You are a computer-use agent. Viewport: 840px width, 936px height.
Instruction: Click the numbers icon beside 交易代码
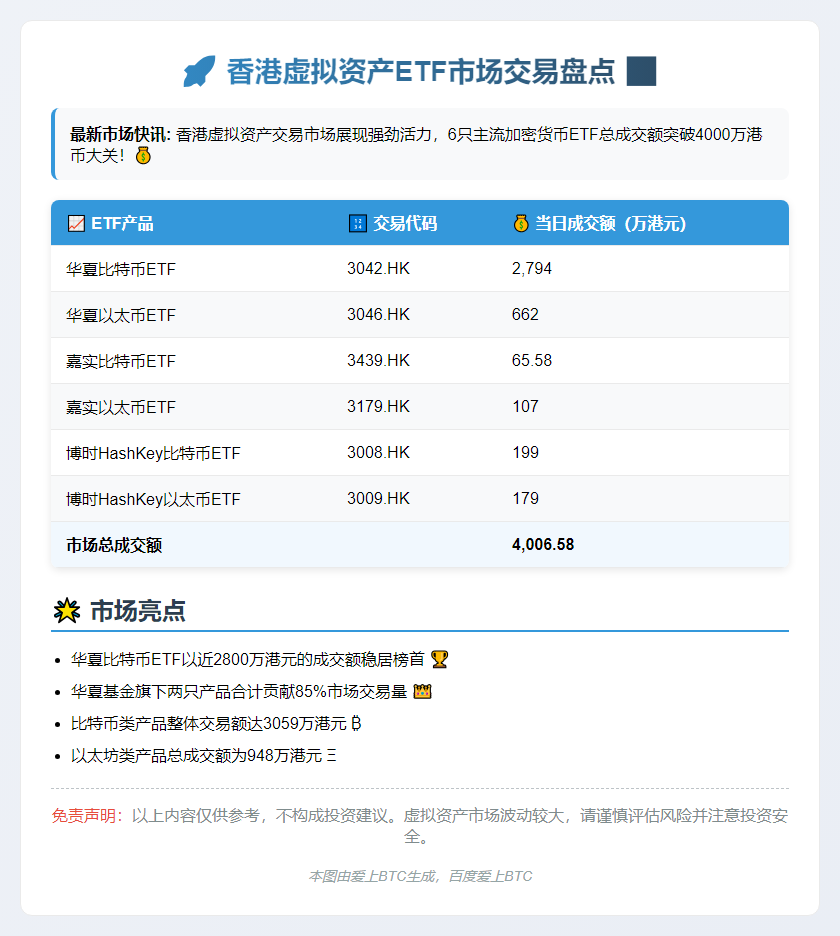358,224
